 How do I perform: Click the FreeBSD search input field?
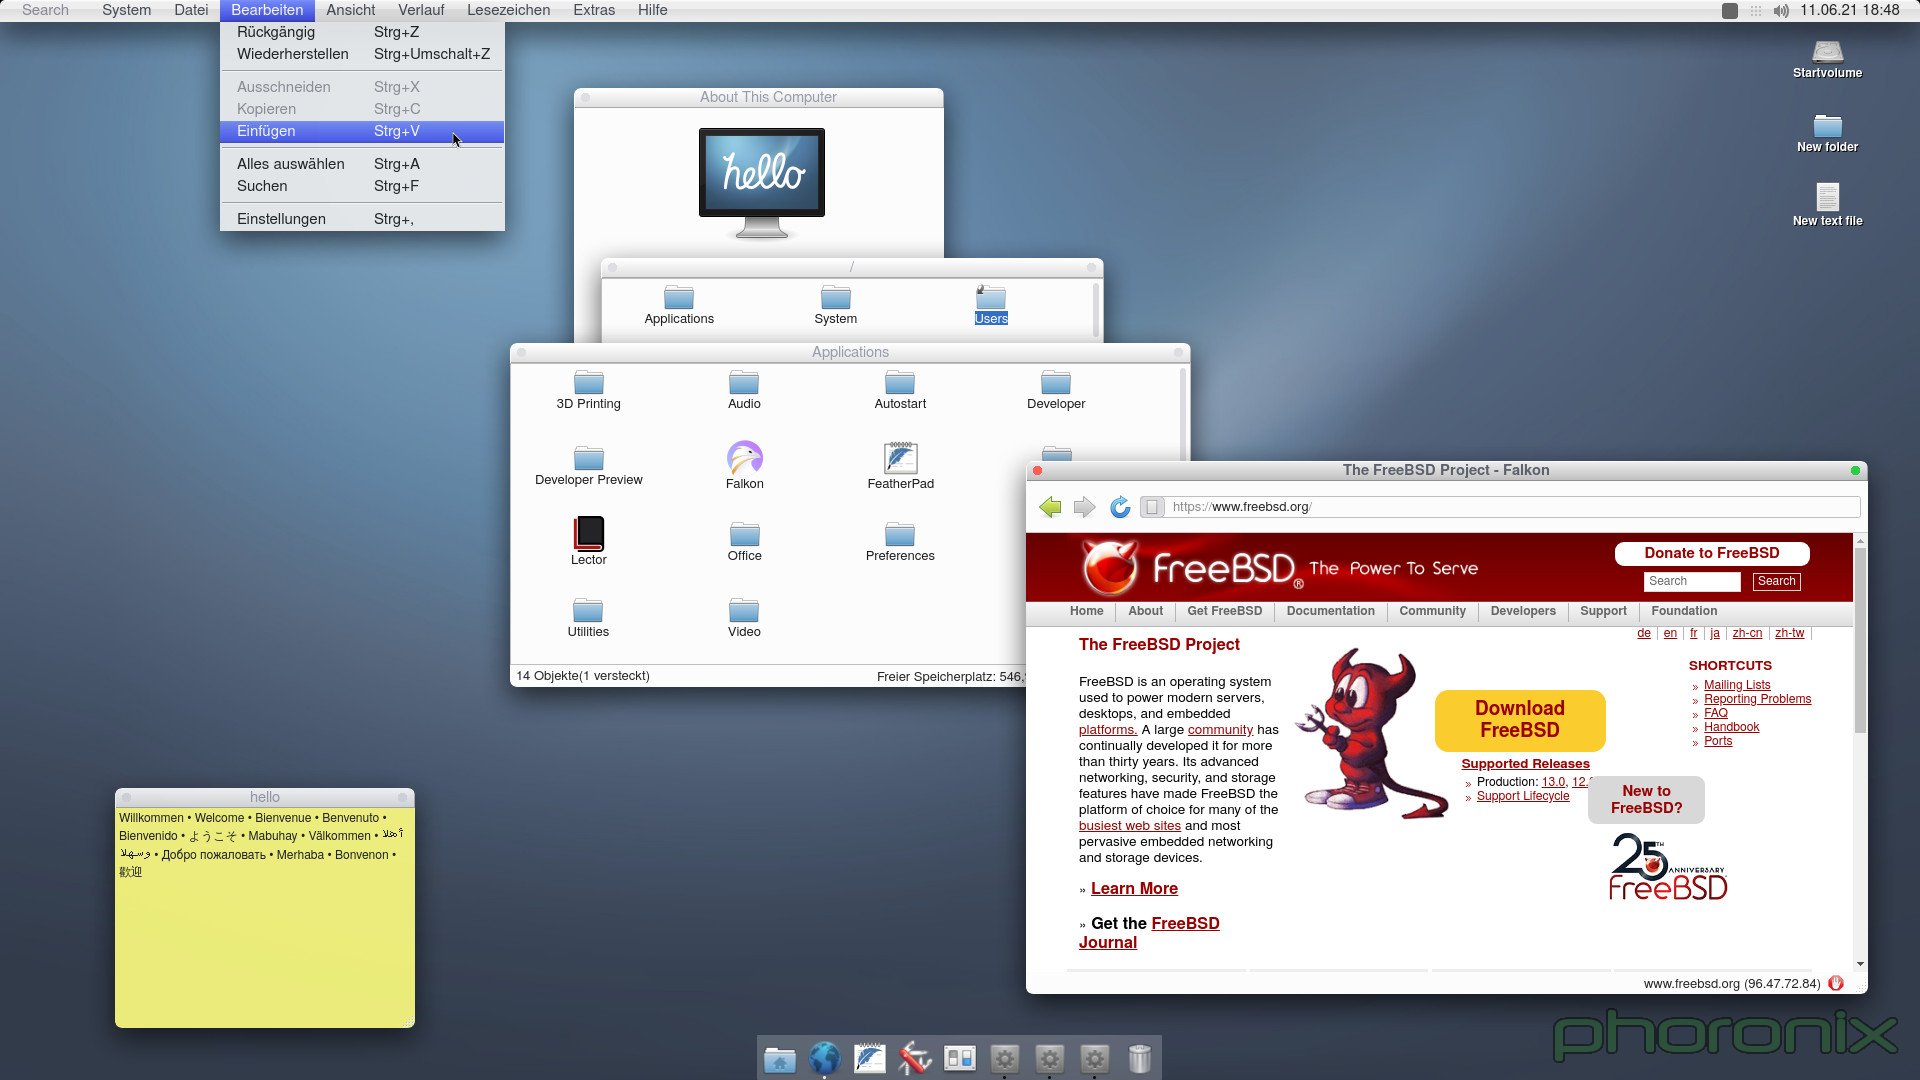click(1693, 580)
